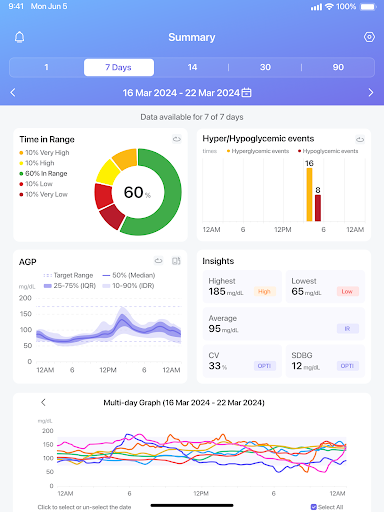384x512 pixels.
Task: Open notifications bell icon
Action: (x=20, y=37)
